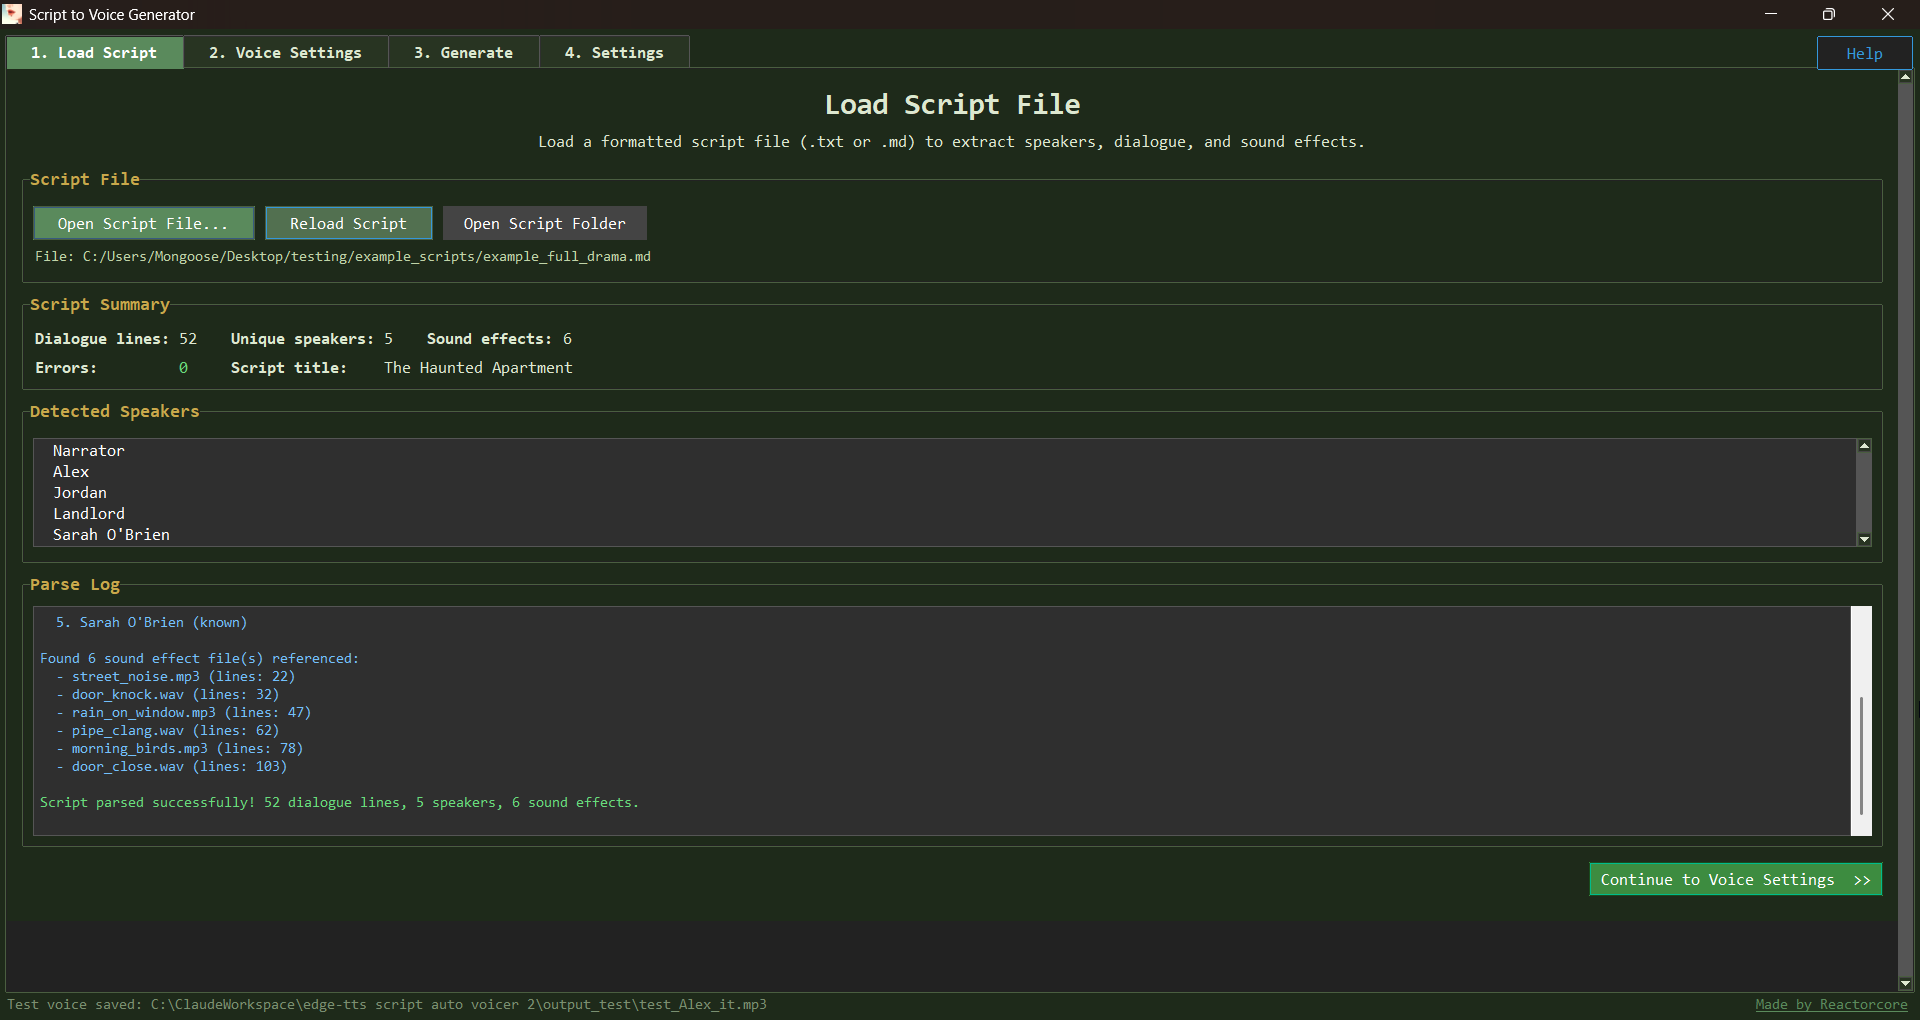Click the main page scroll-up arrow
The height and width of the screenshot is (1020, 1920).
[1905, 77]
